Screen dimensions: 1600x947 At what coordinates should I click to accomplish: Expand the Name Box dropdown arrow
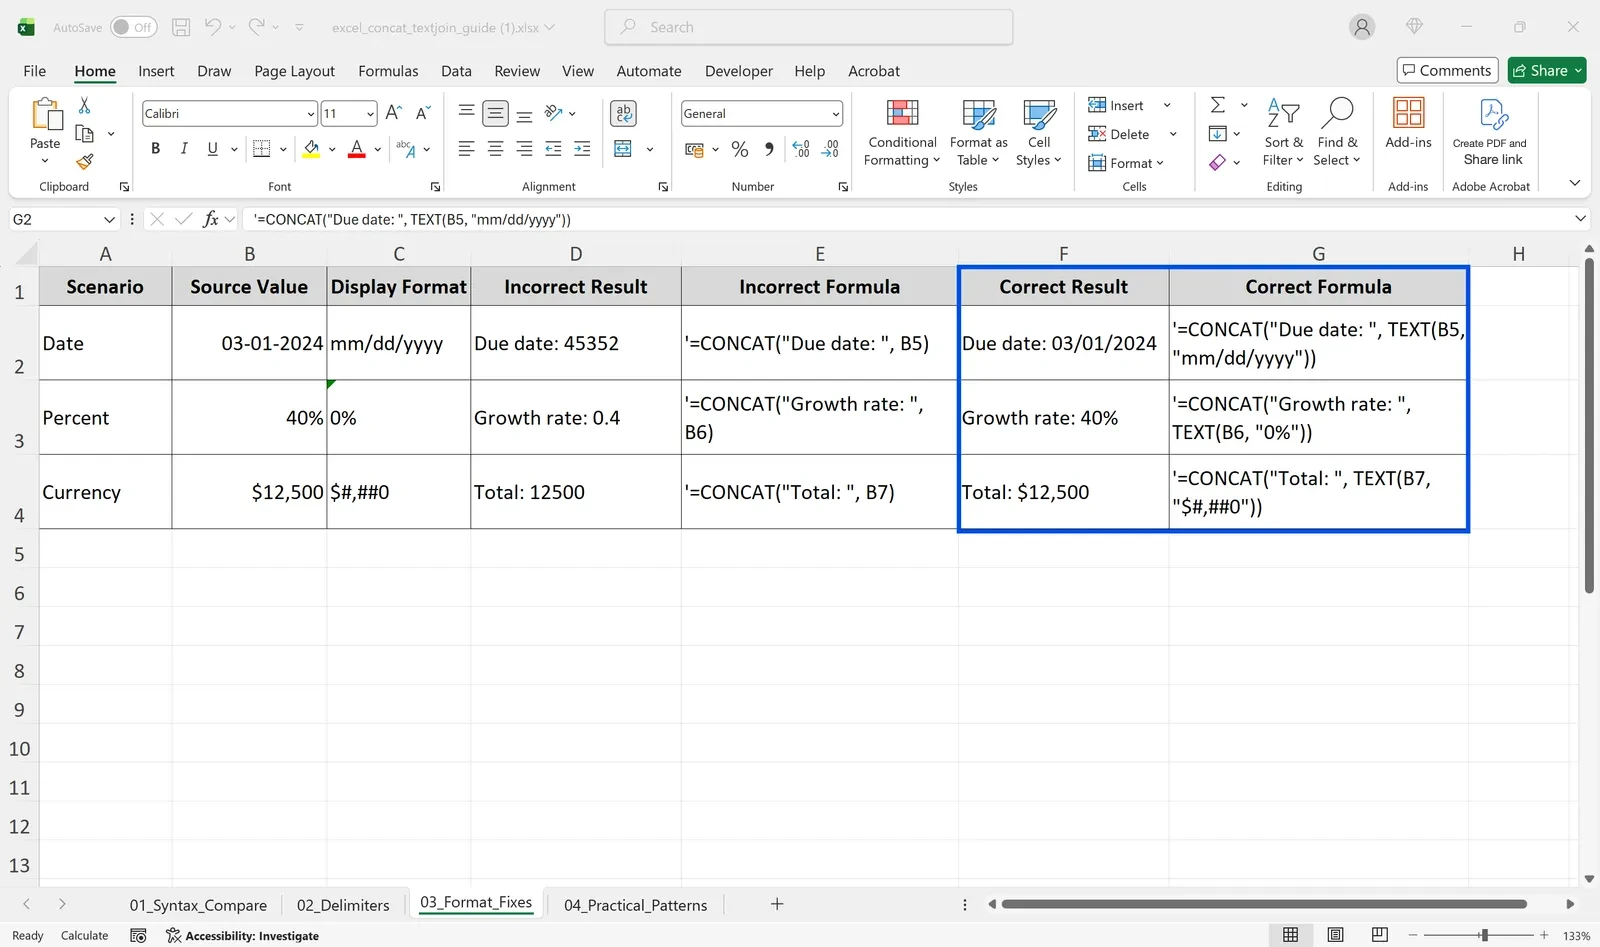[109, 219]
